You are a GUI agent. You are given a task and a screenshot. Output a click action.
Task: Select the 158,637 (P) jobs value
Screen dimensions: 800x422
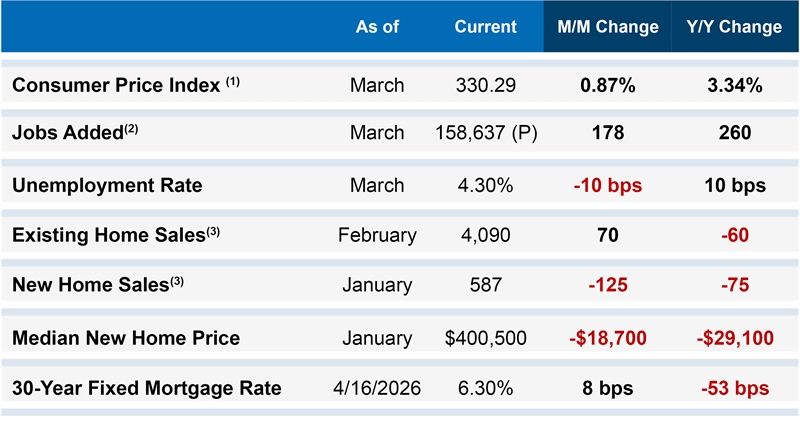tap(485, 133)
